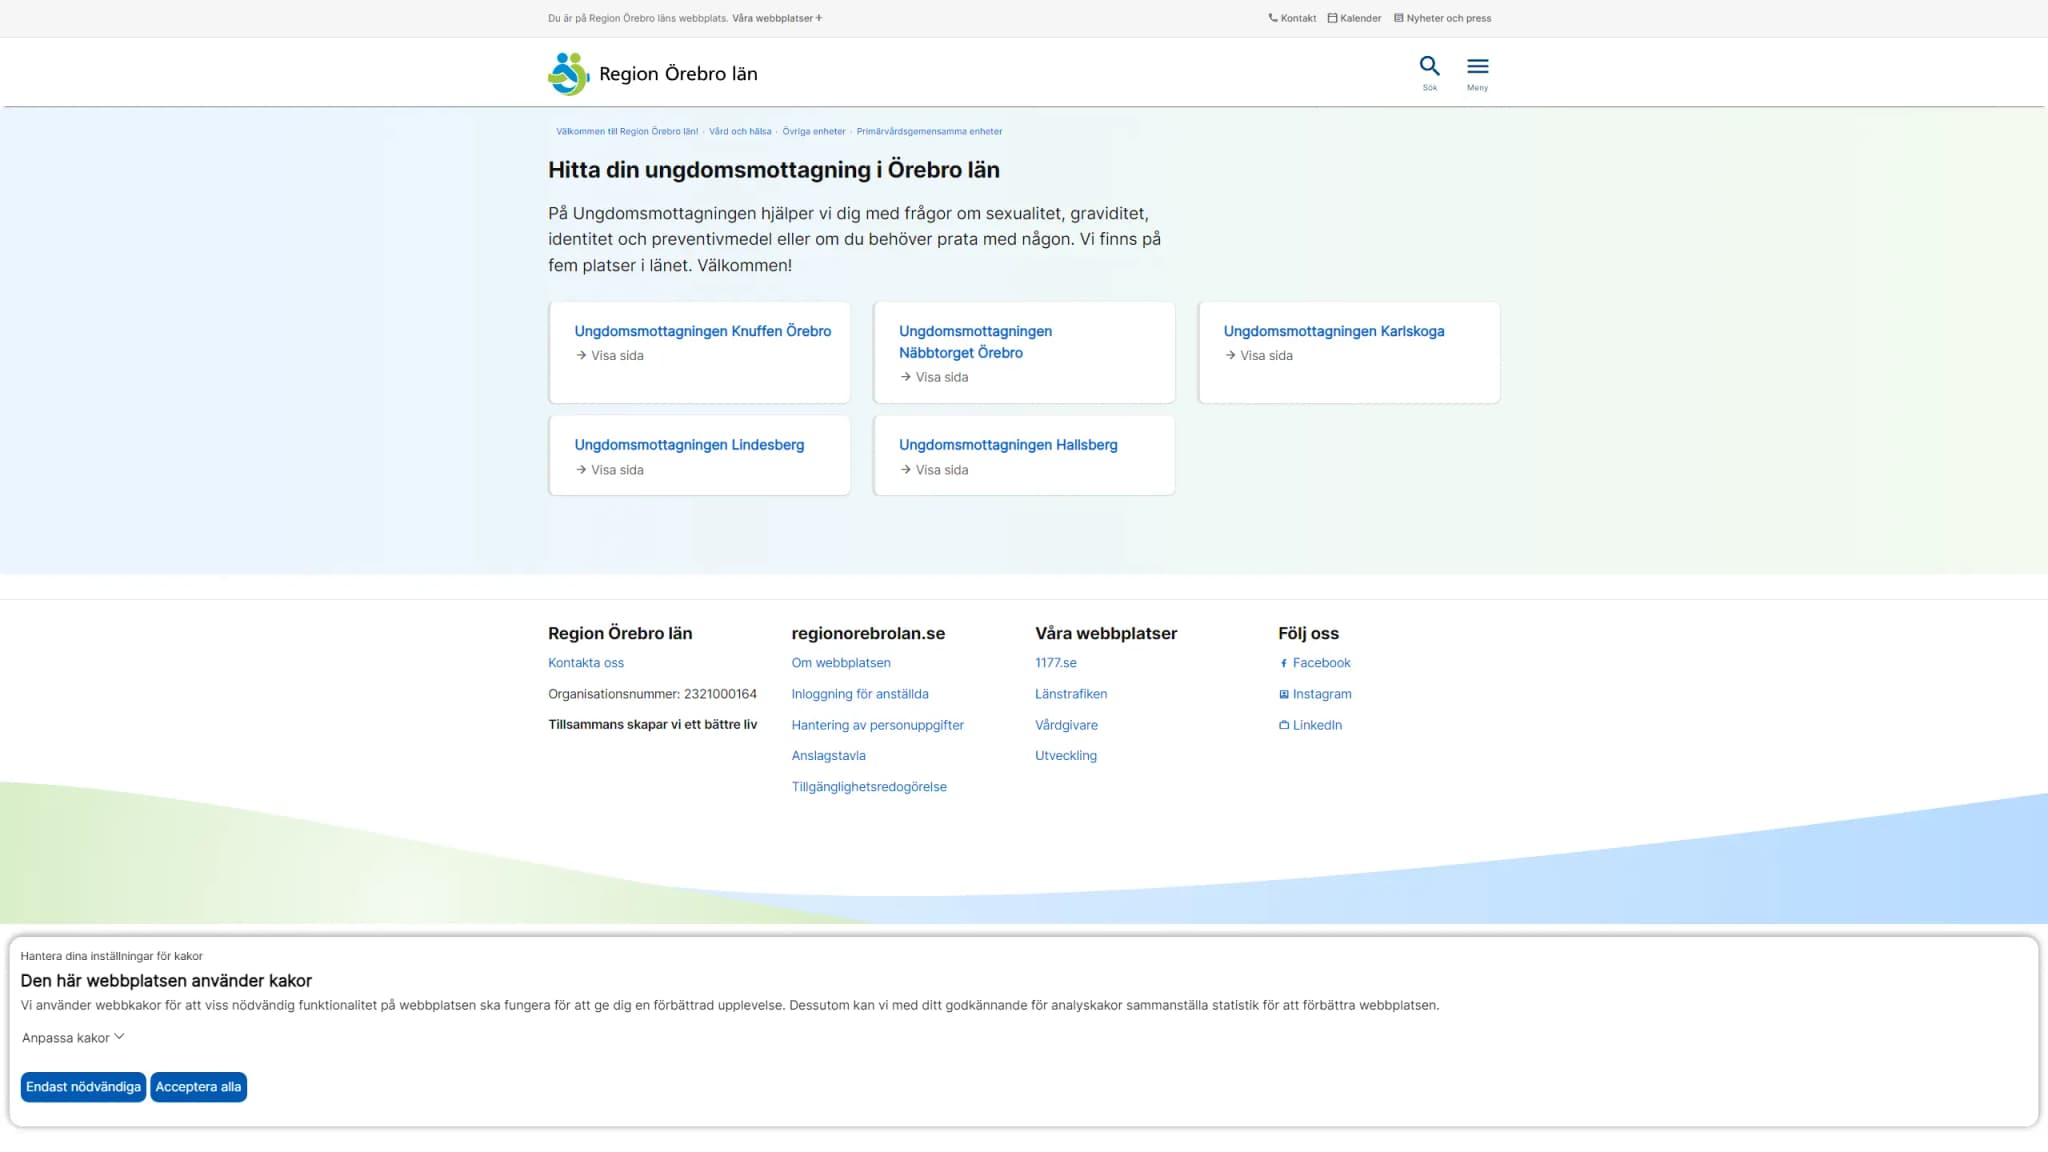Open the LinkedIn link in the footer

click(x=1311, y=725)
